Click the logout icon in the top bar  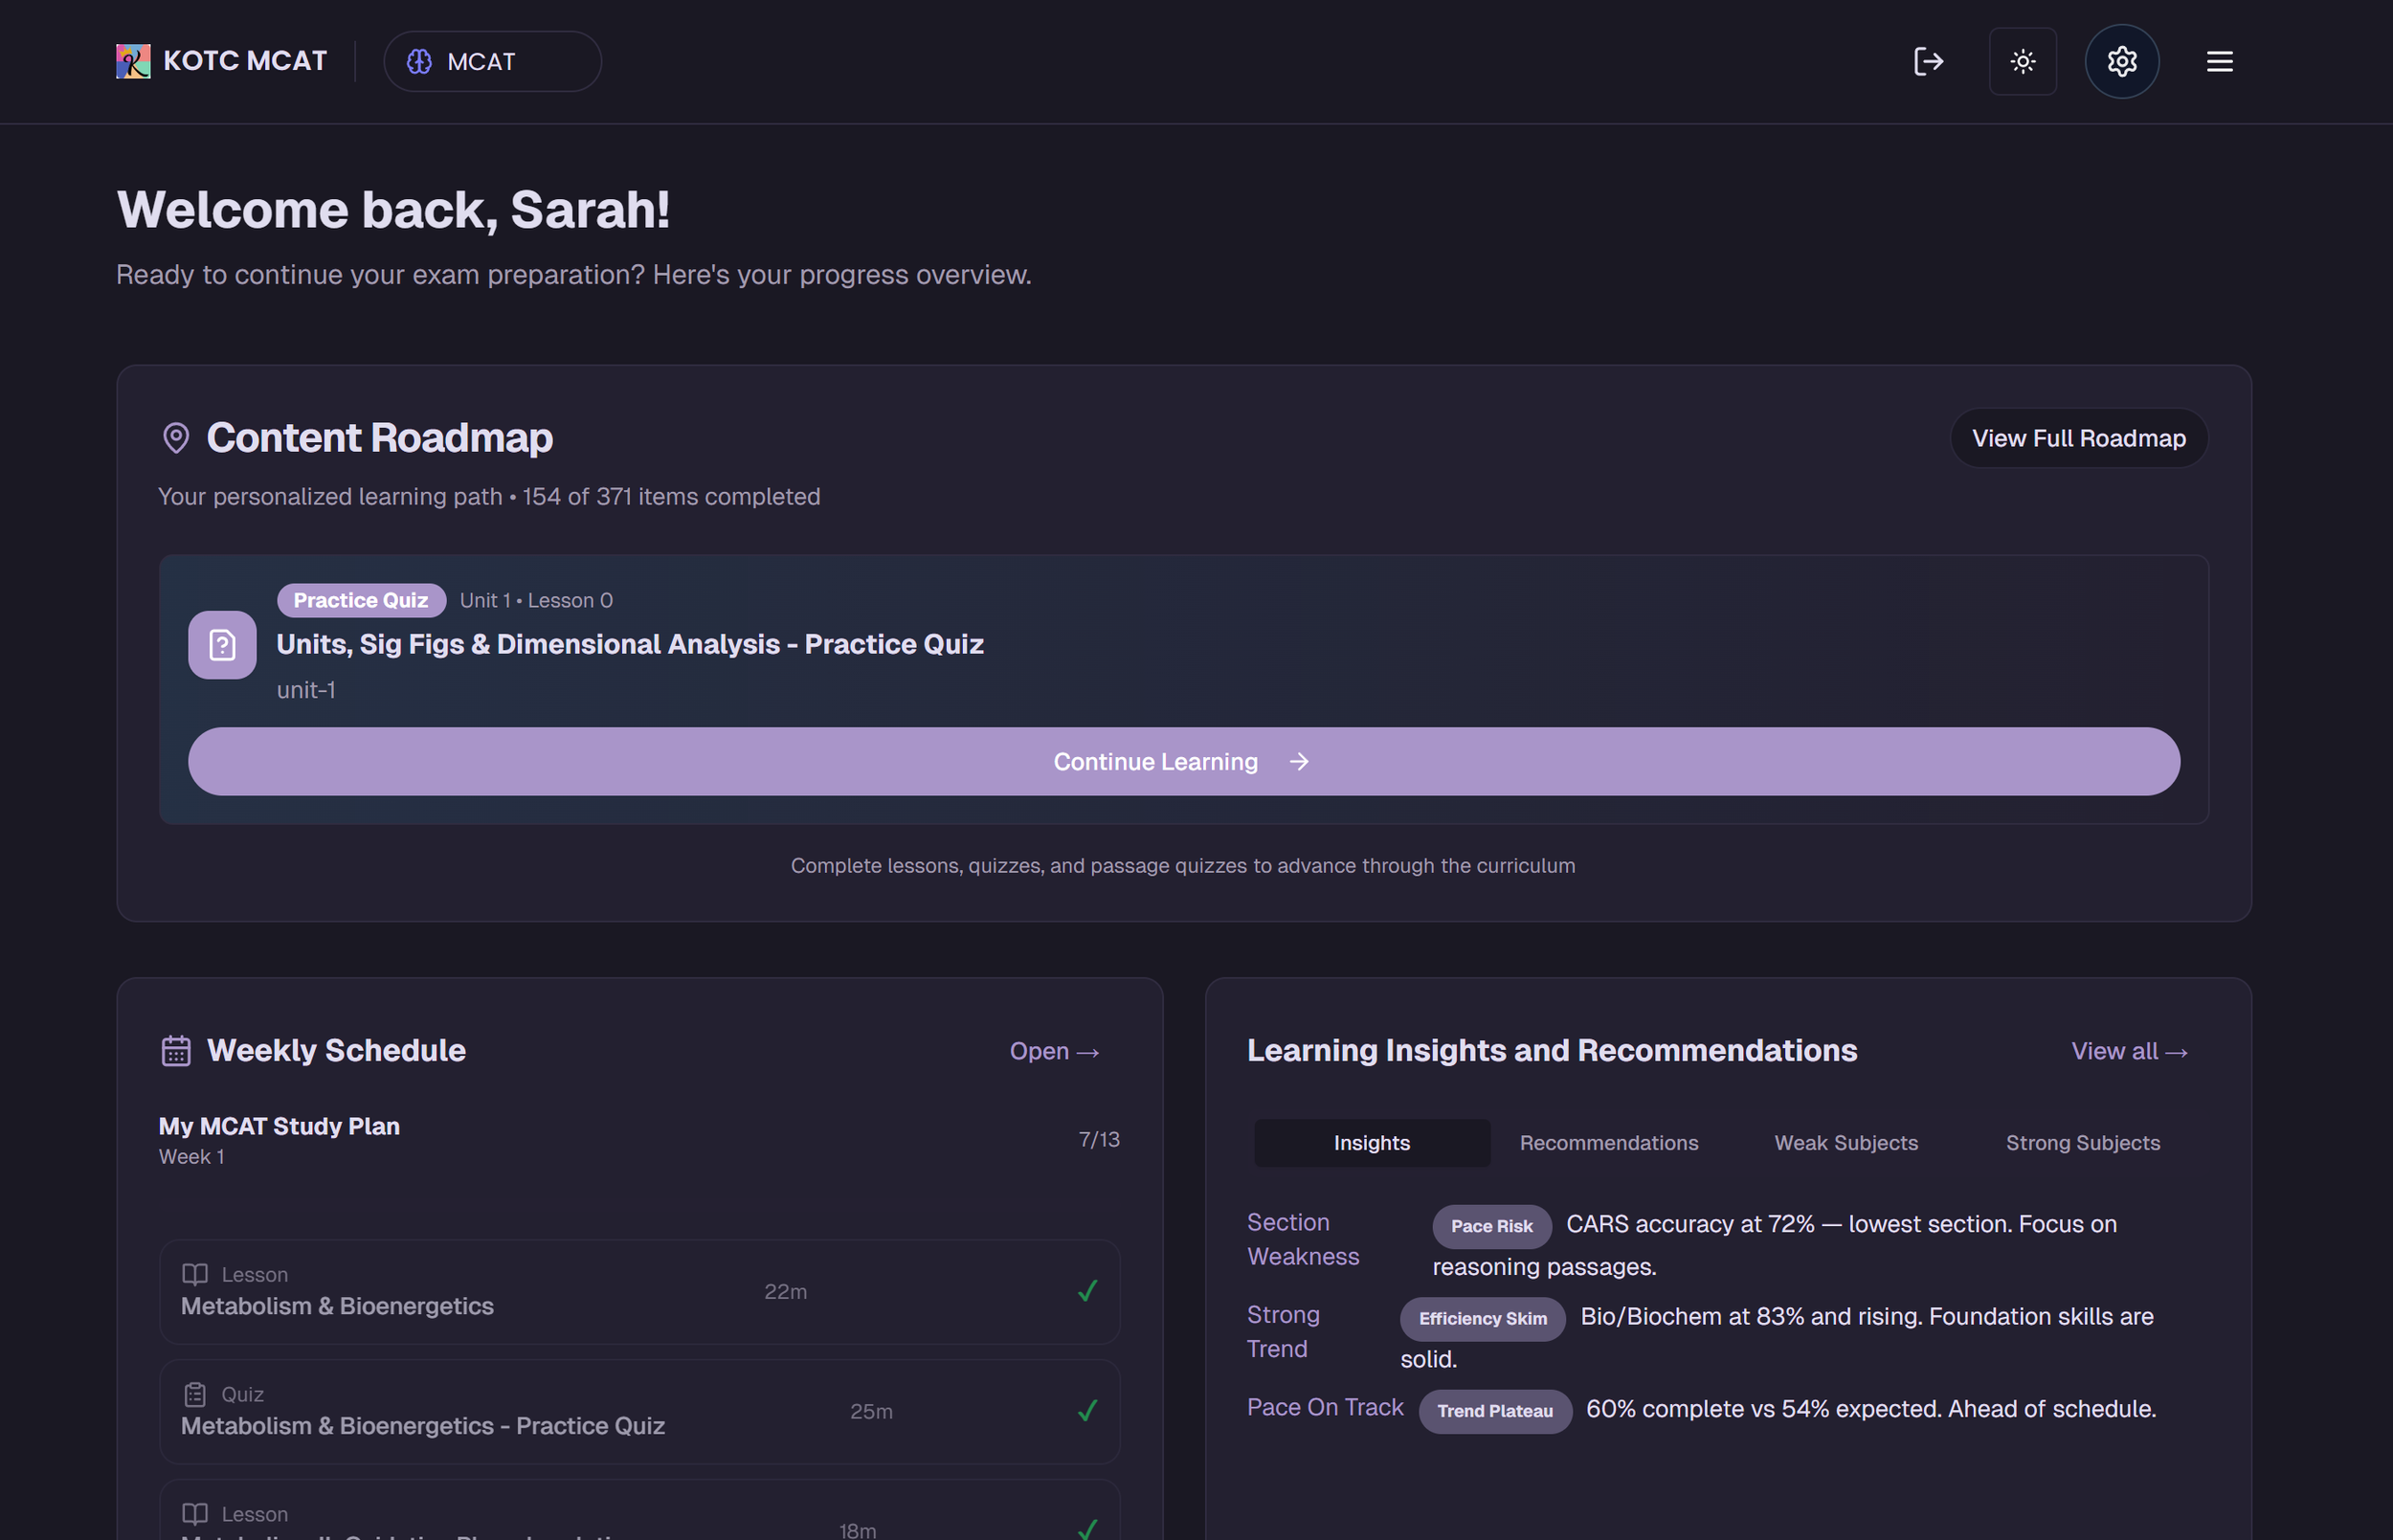1928,61
